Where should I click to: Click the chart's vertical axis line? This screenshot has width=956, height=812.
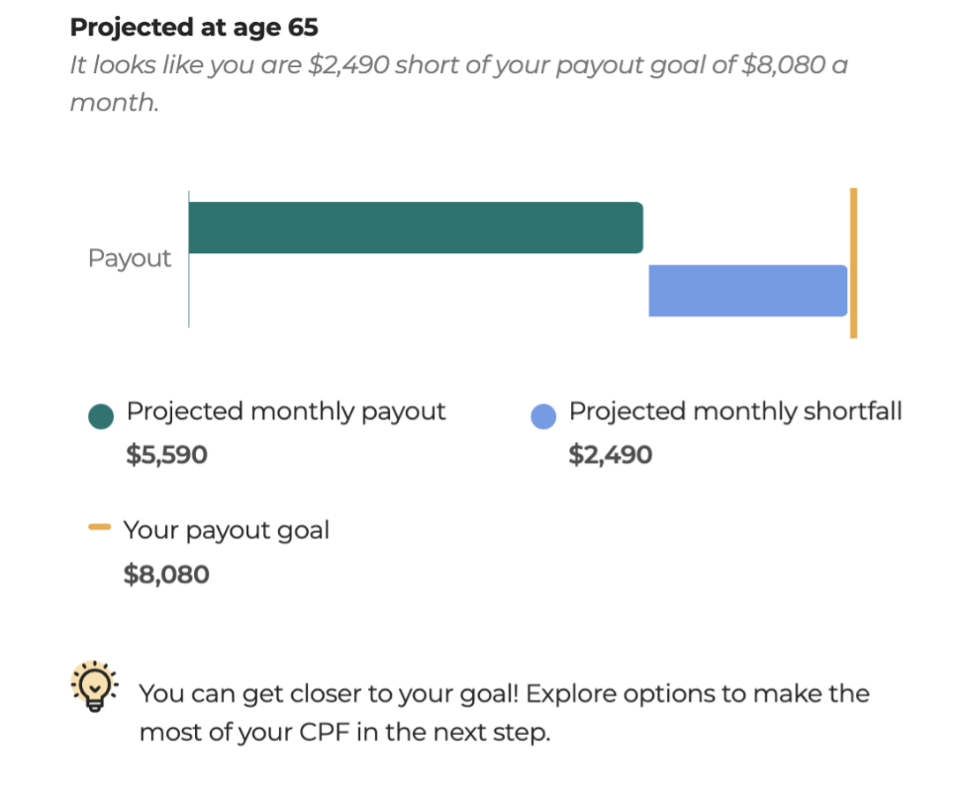[189, 259]
